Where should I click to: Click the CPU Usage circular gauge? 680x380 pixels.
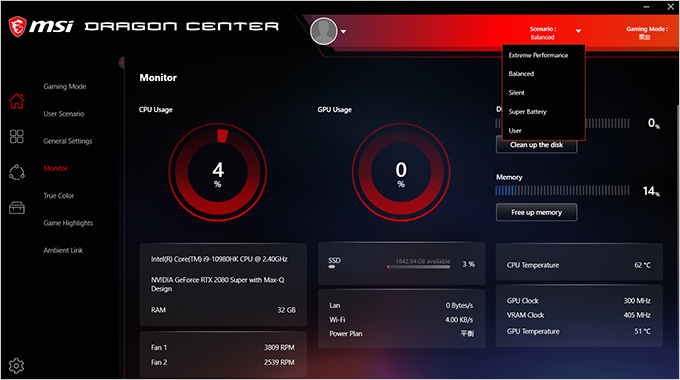(x=218, y=172)
